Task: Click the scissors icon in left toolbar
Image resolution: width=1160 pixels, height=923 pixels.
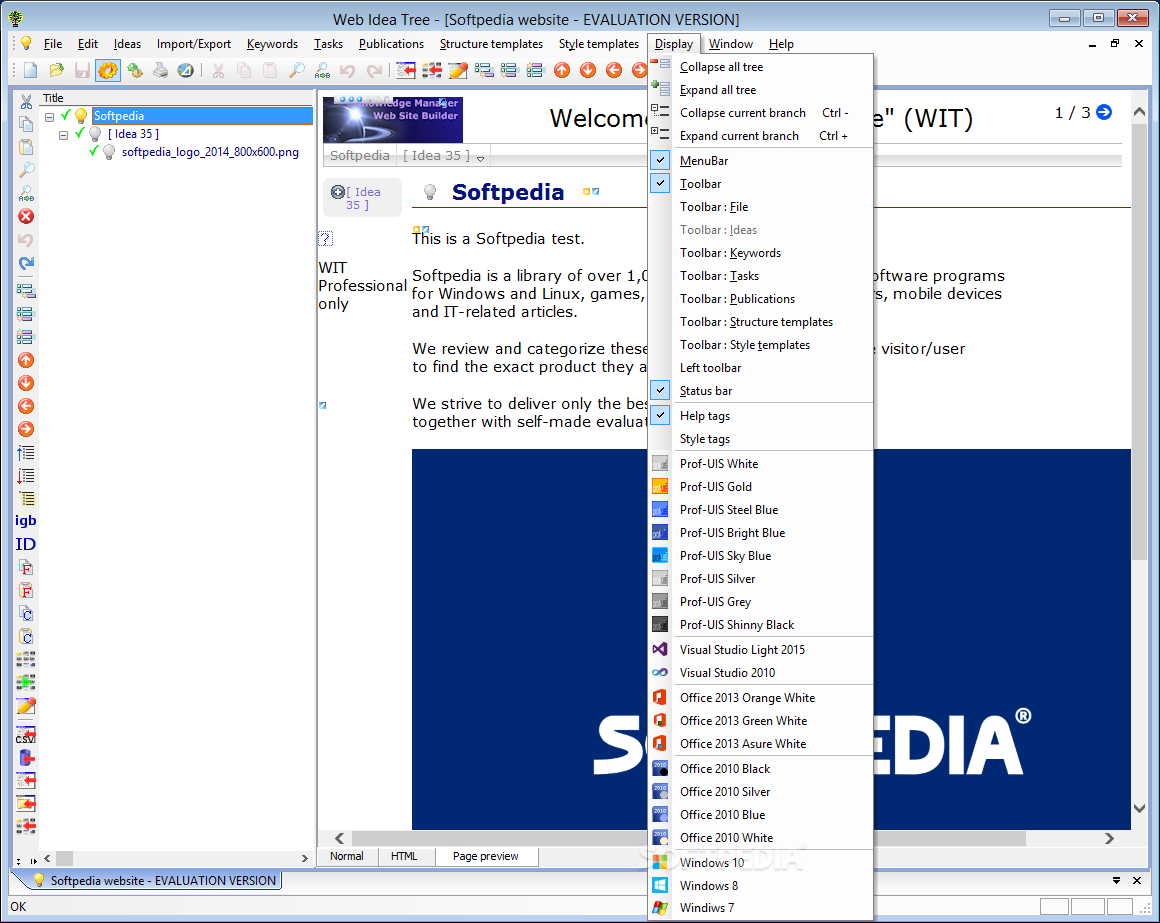Action: tap(26, 101)
